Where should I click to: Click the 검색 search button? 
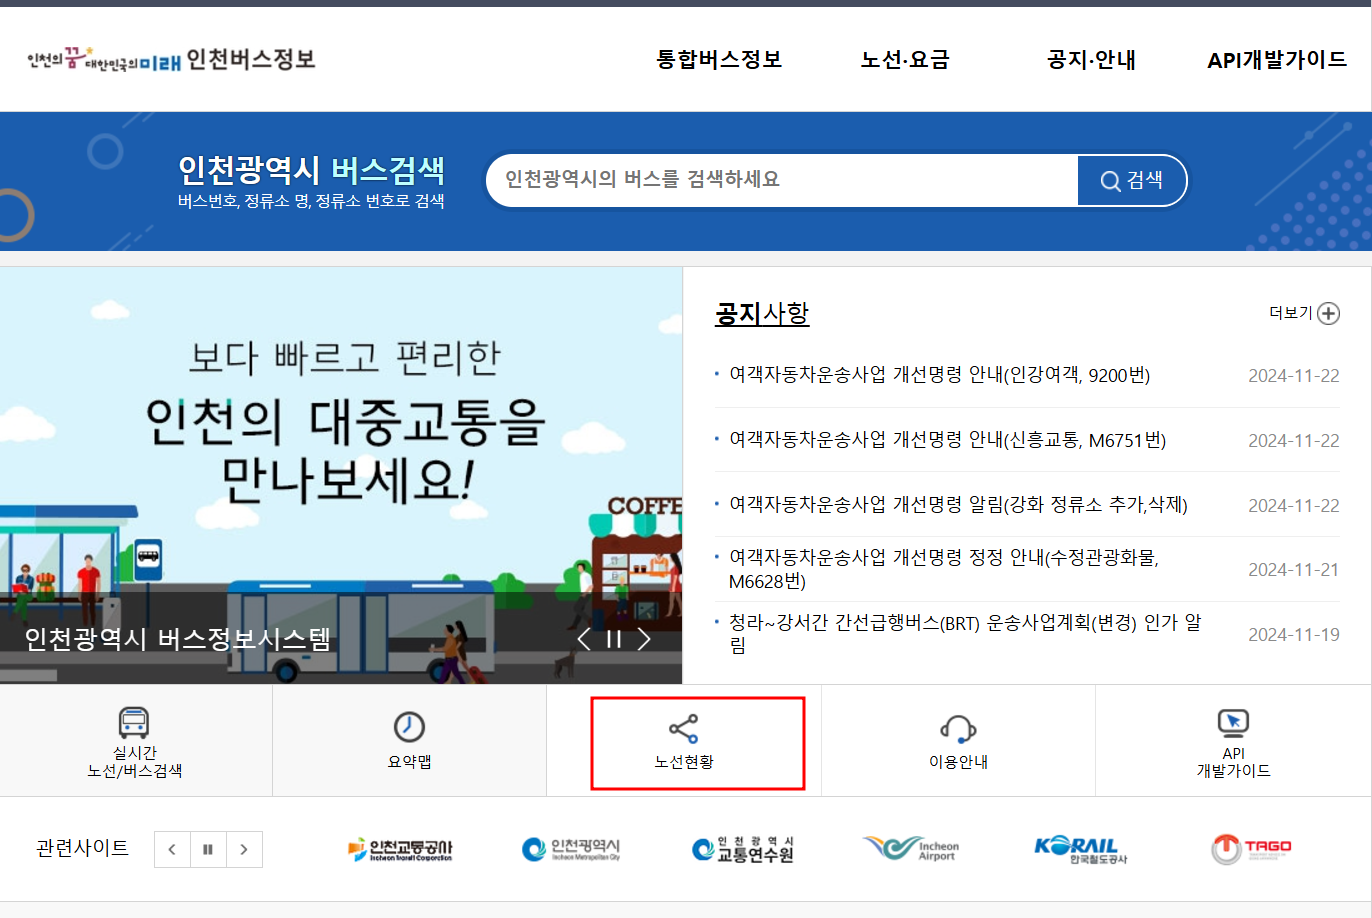(x=1132, y=181)
